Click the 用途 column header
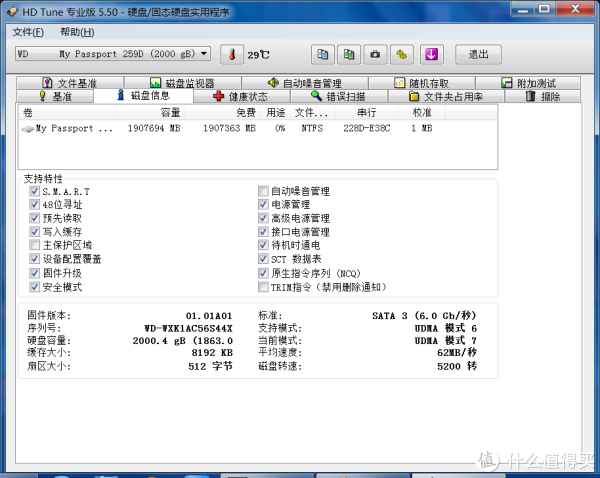This screenshot has width=600, height=478. pos(276,113)
